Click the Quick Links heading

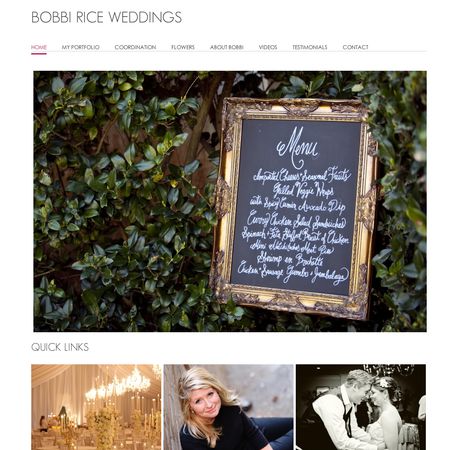pos(60,347)
